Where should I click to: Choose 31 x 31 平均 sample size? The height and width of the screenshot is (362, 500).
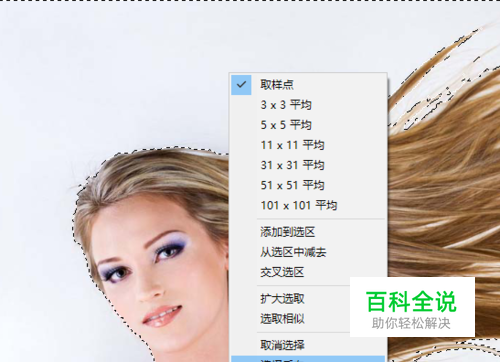(308, 165)
